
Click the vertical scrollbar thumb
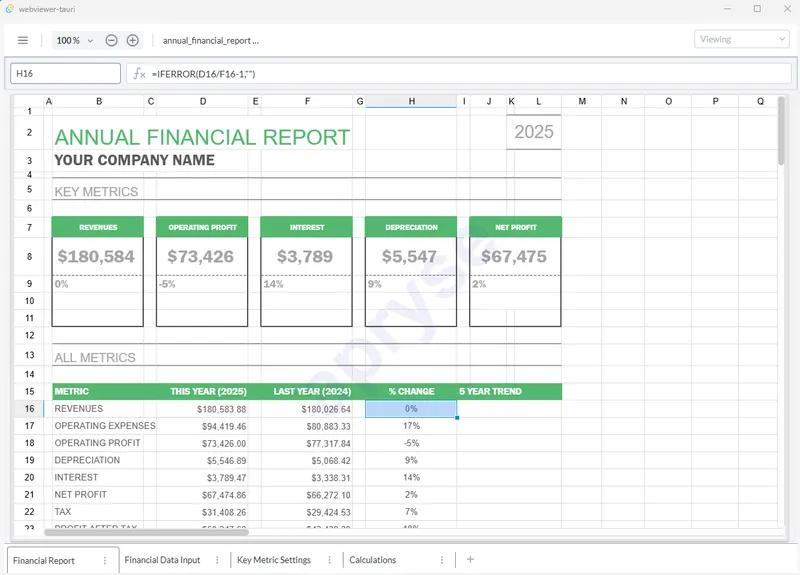tap(781, 130)
